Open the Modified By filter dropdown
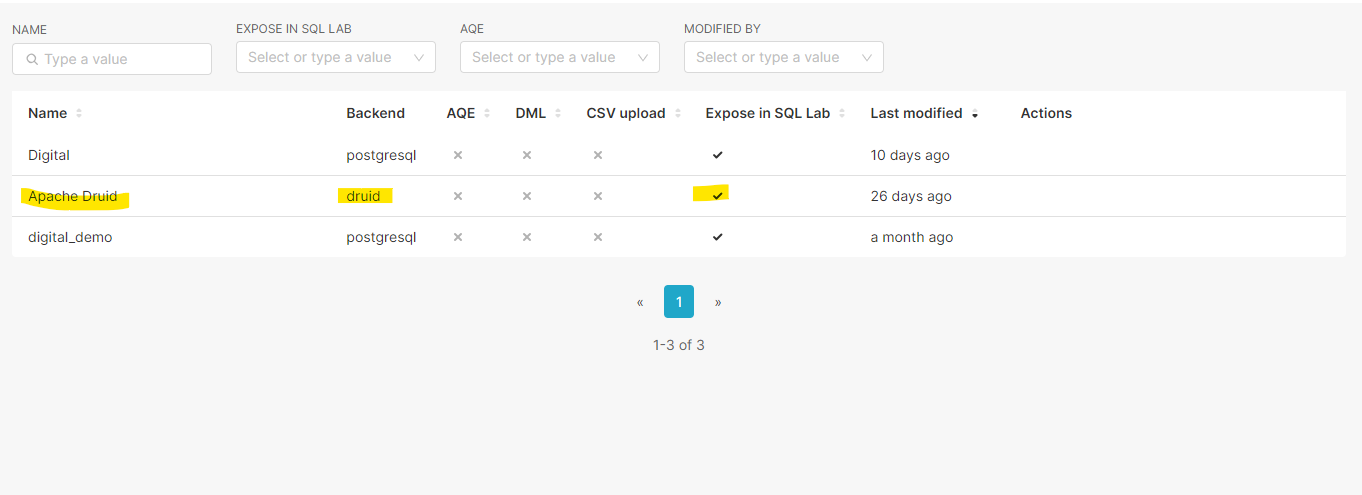The width and height of the screenshot is (1362, 495). pos(783,57)
